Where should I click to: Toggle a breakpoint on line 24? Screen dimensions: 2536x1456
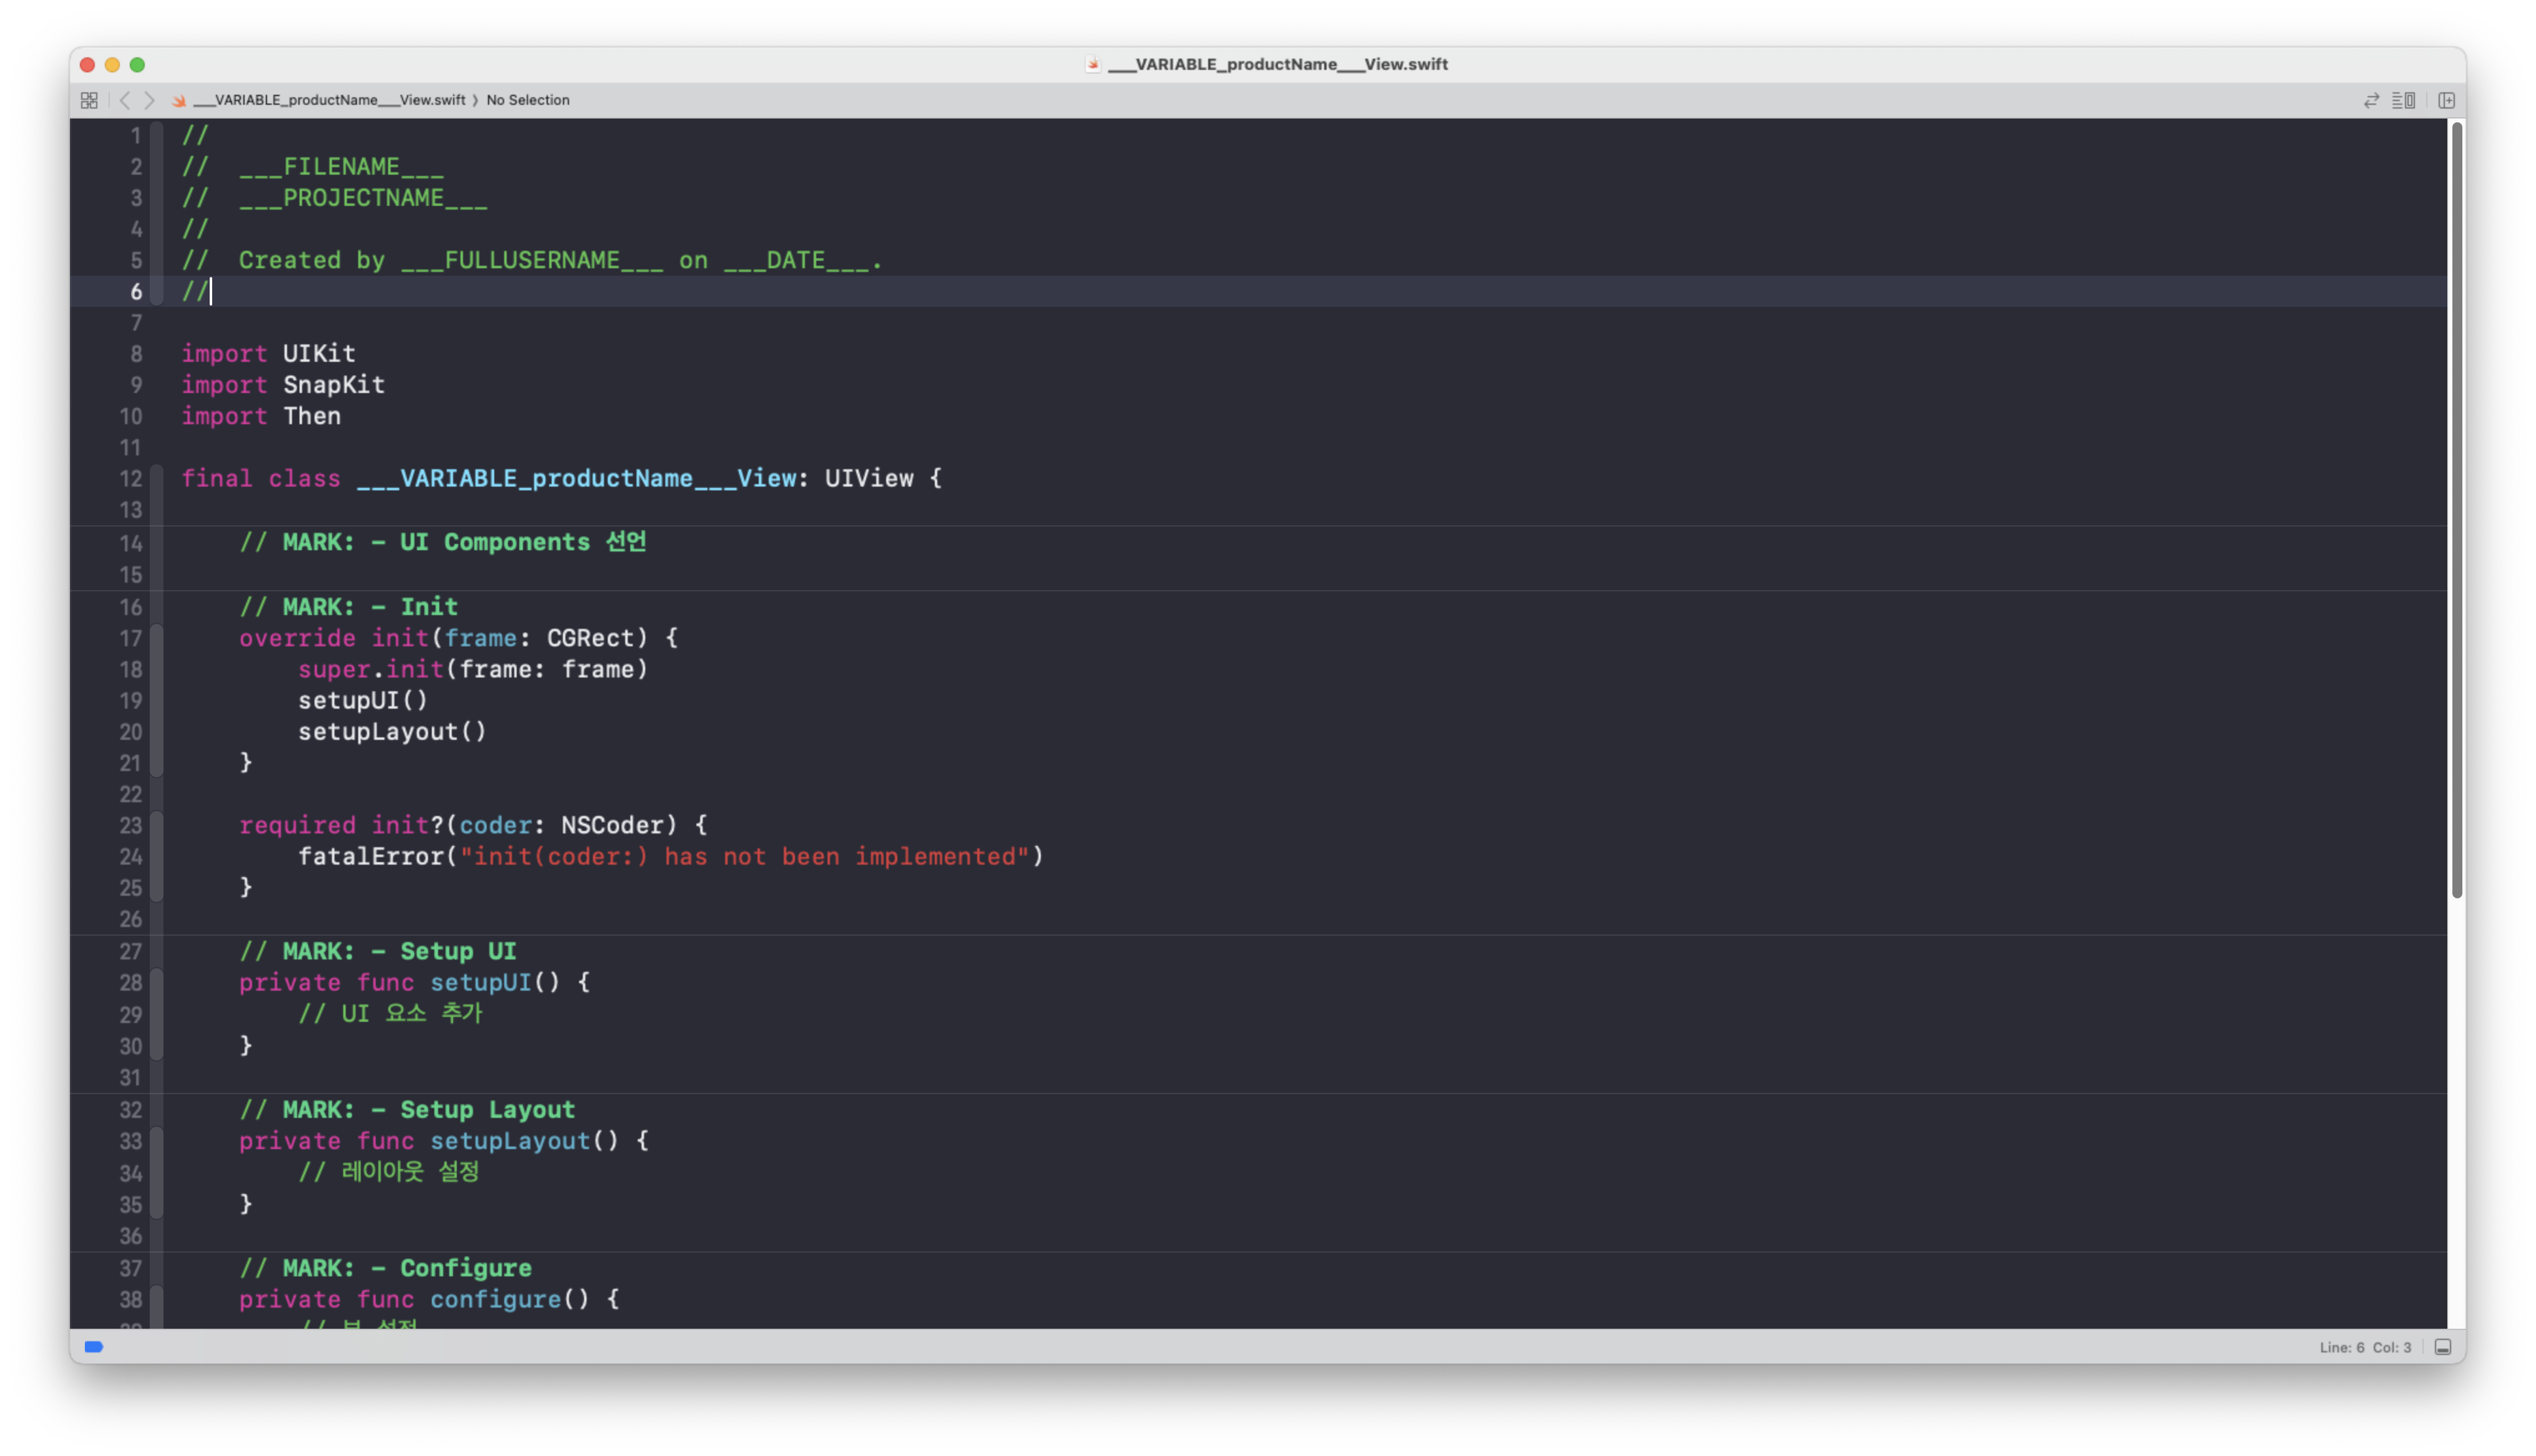click(130, 857)
